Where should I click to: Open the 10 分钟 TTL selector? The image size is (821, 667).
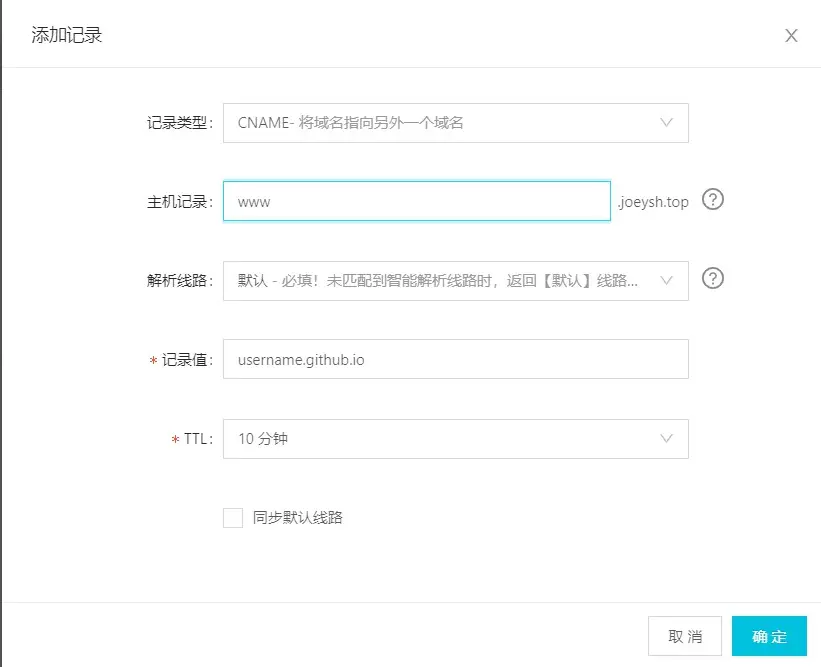456,439
